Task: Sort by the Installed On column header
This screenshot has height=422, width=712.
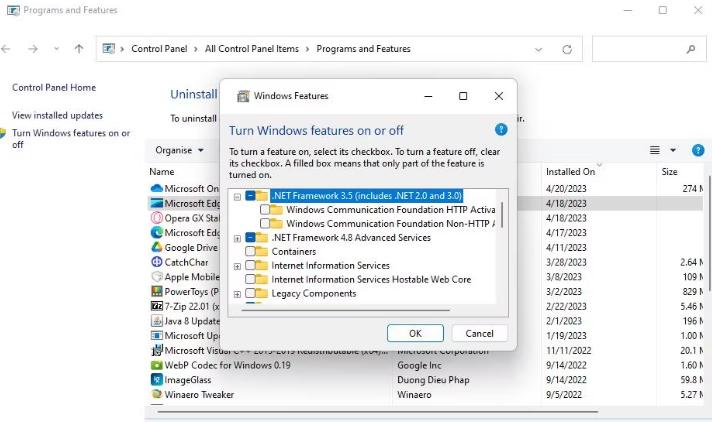Action: [570, 172]
